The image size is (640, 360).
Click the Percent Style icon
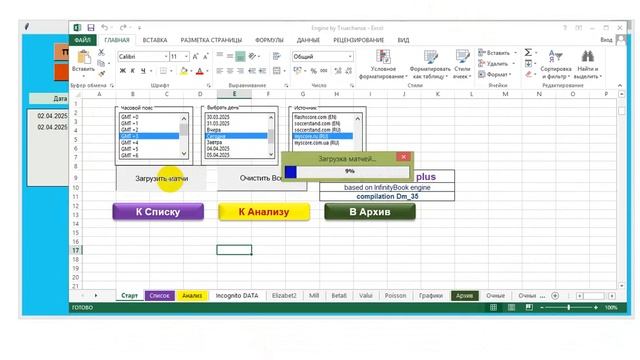pyautogui.click(x=313, y=71)
